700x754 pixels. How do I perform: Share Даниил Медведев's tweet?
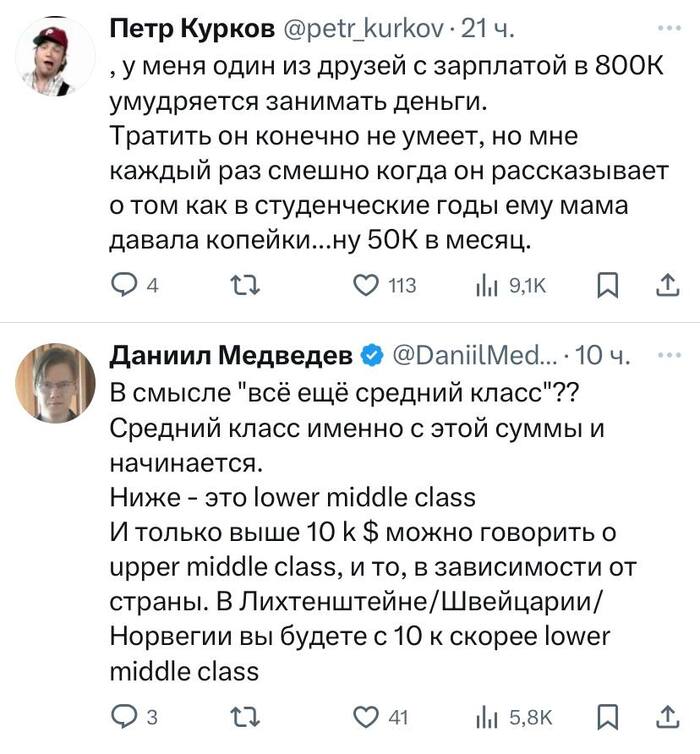pyautogui.click(x=666, y=716)
